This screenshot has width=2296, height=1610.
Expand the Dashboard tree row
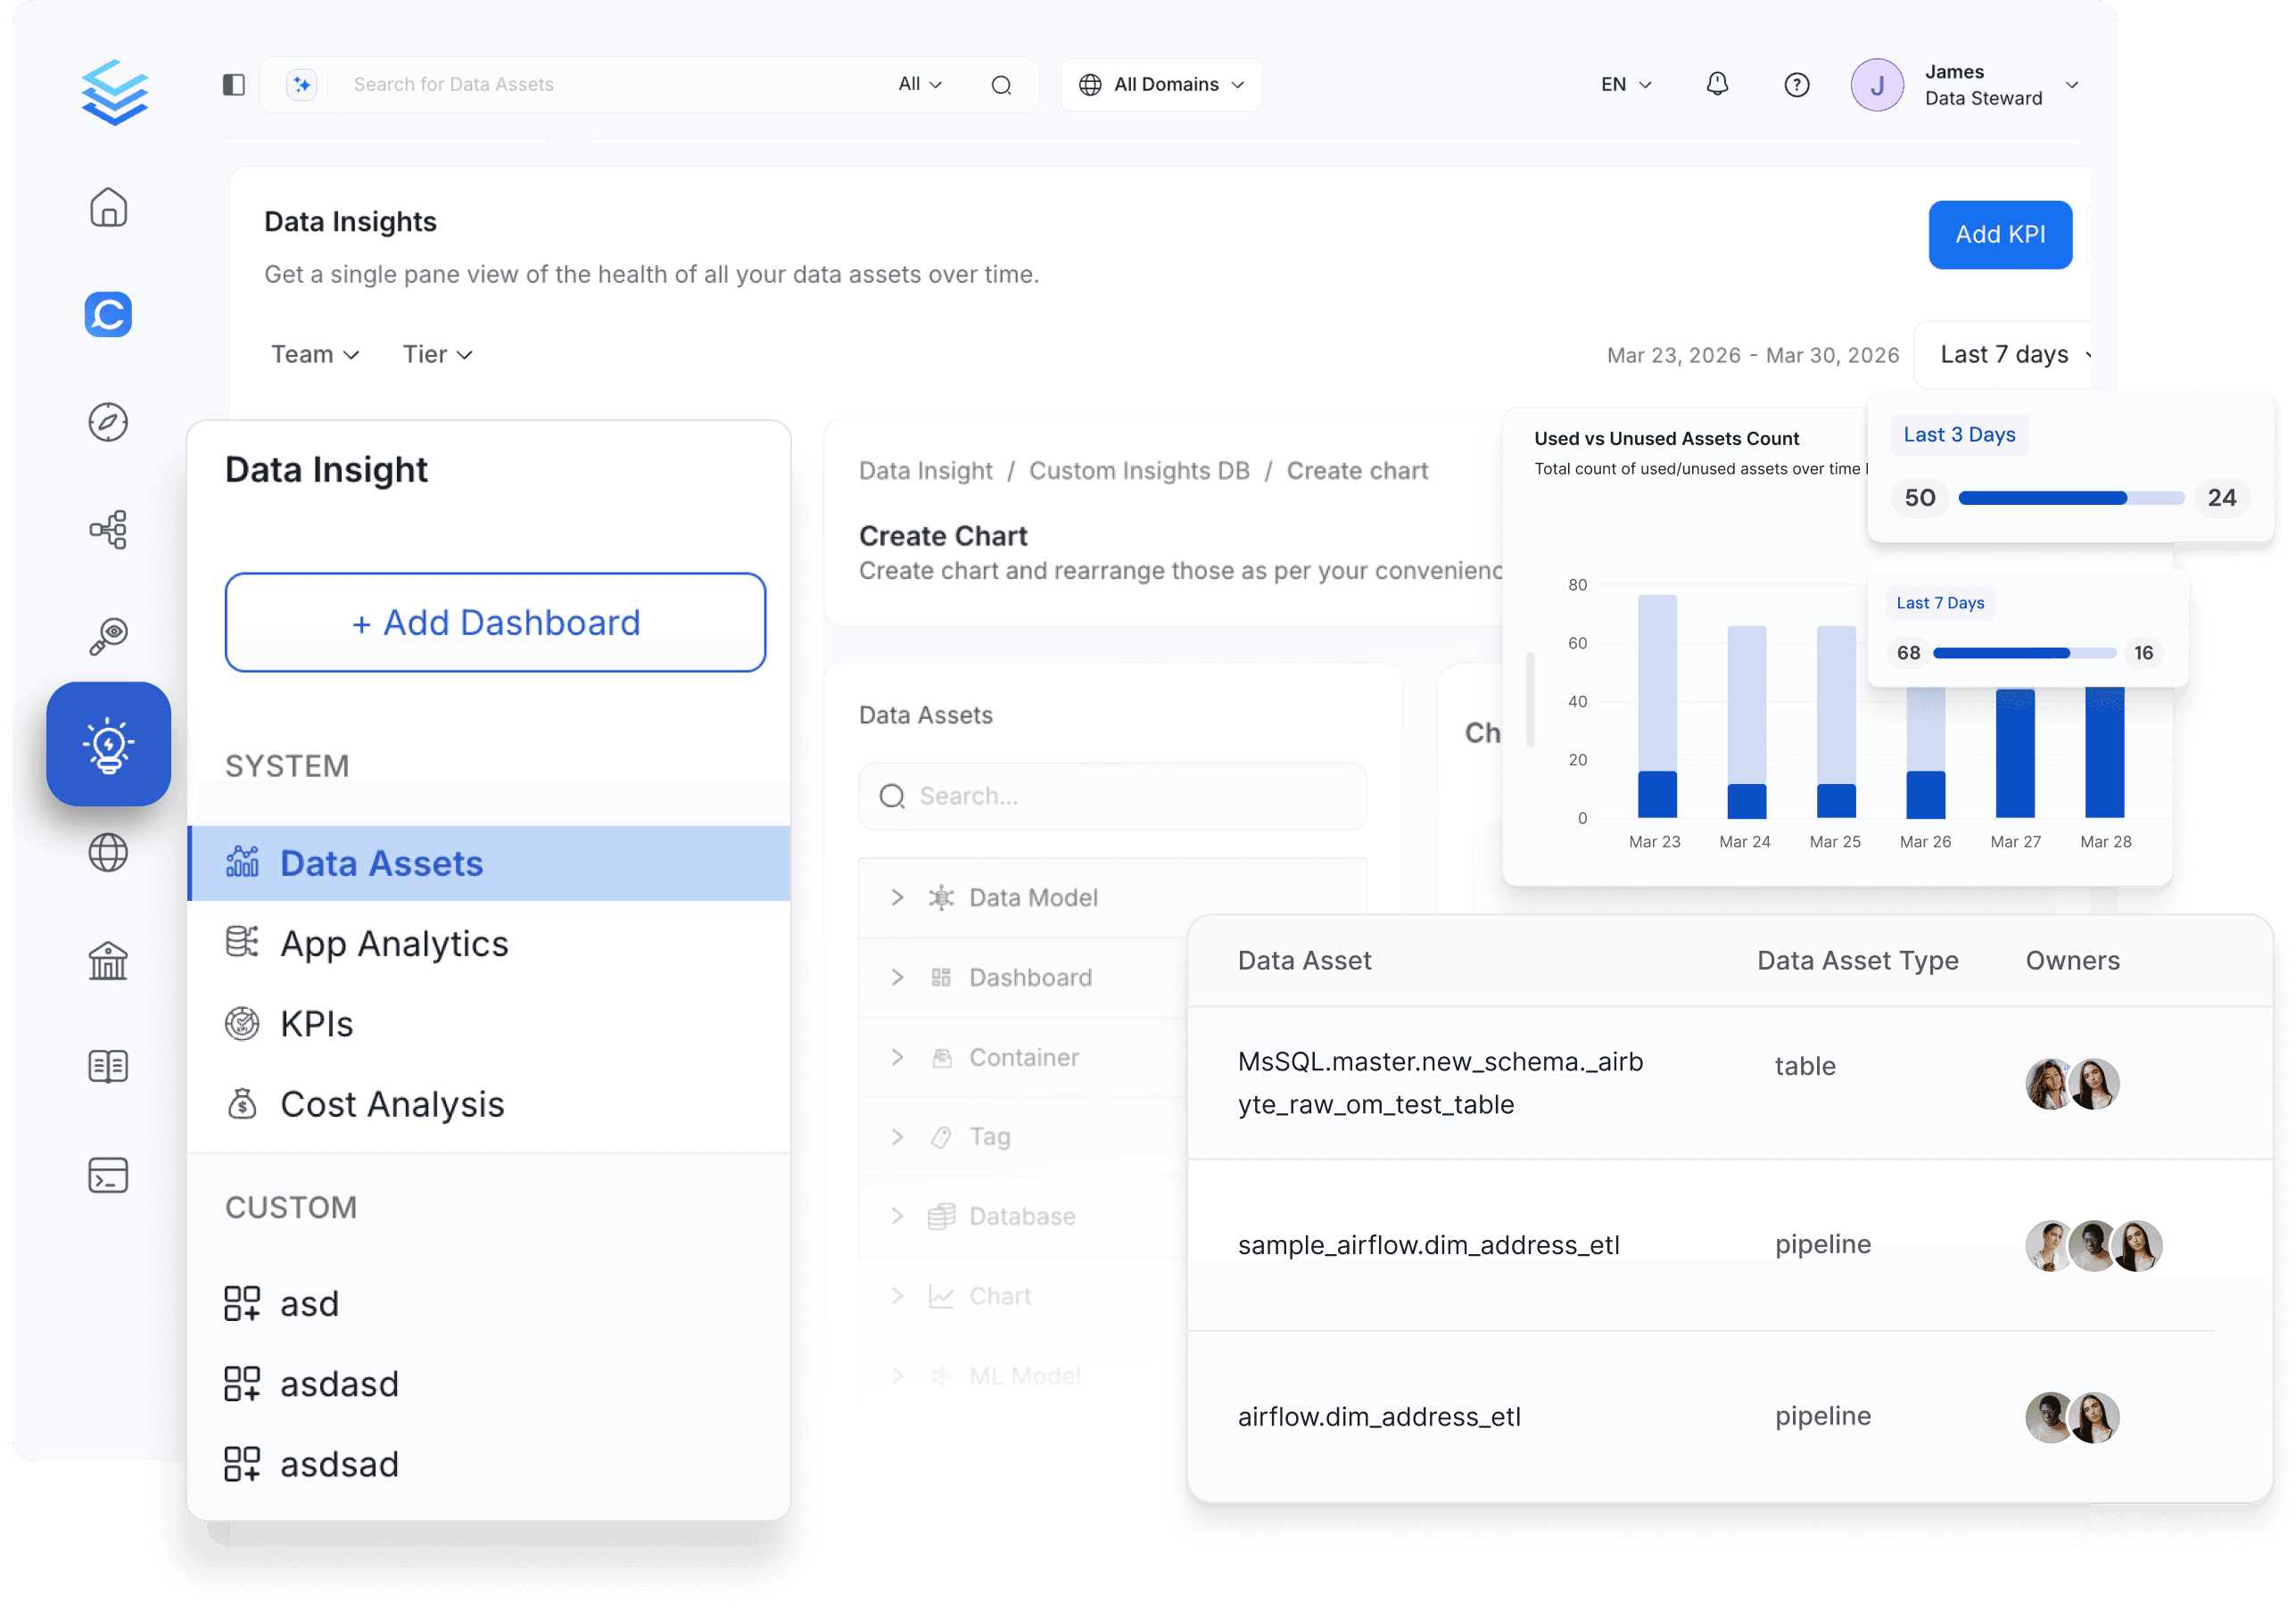(x=897, y=977)
